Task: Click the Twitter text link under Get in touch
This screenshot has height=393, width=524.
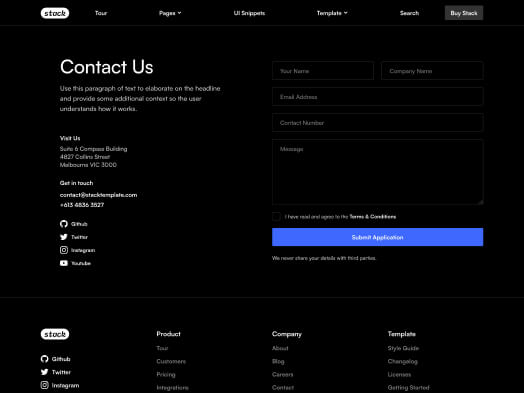Action: tap(80, 237)
